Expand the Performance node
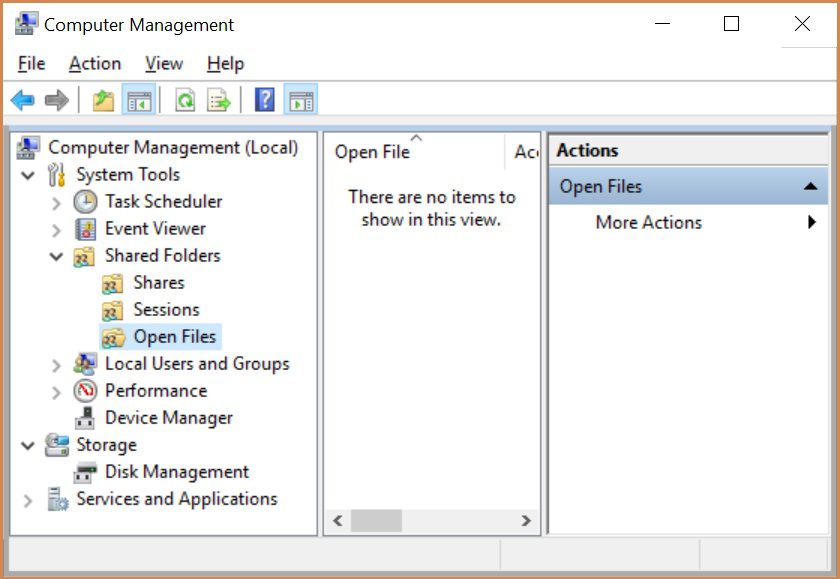The height and width of the screenshot is (579, 840). tap(56, 392)
